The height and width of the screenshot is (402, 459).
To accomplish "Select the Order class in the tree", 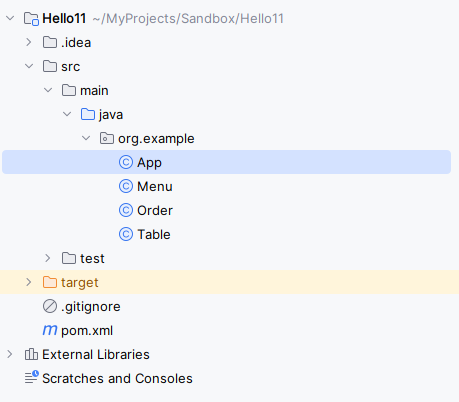I will (155, 211).
